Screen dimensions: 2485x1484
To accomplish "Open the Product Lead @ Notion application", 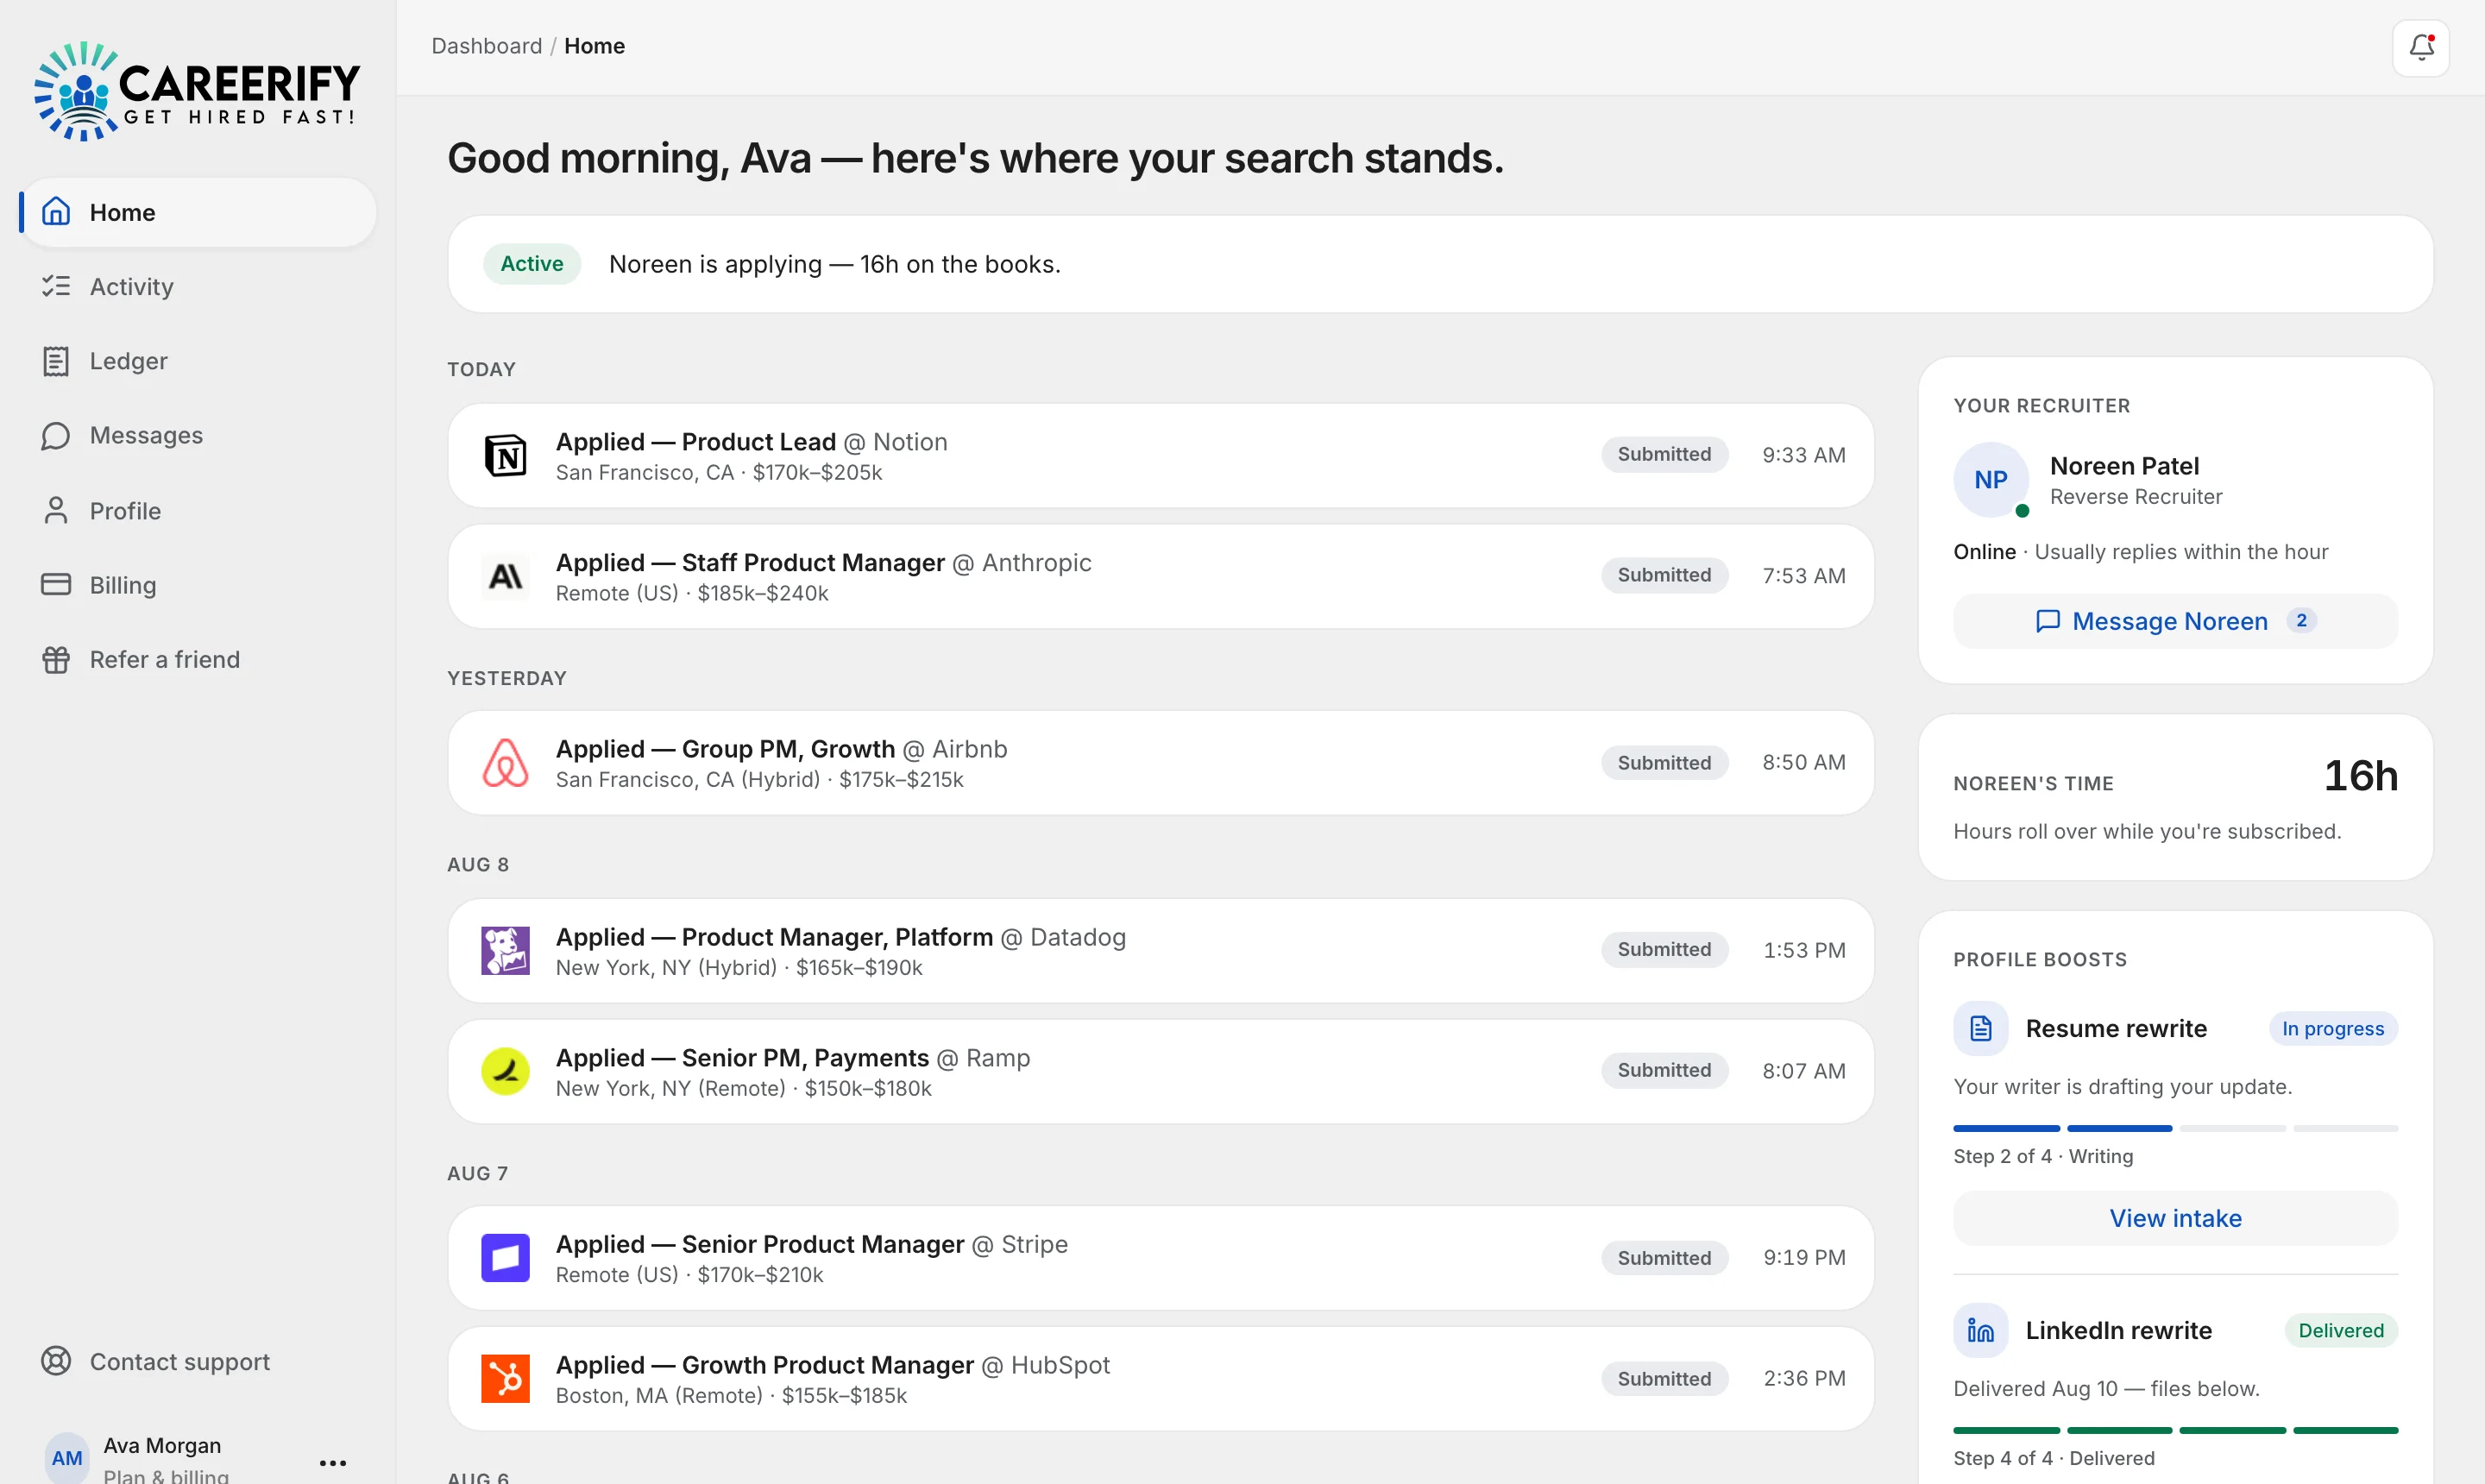I will 1160,456.
